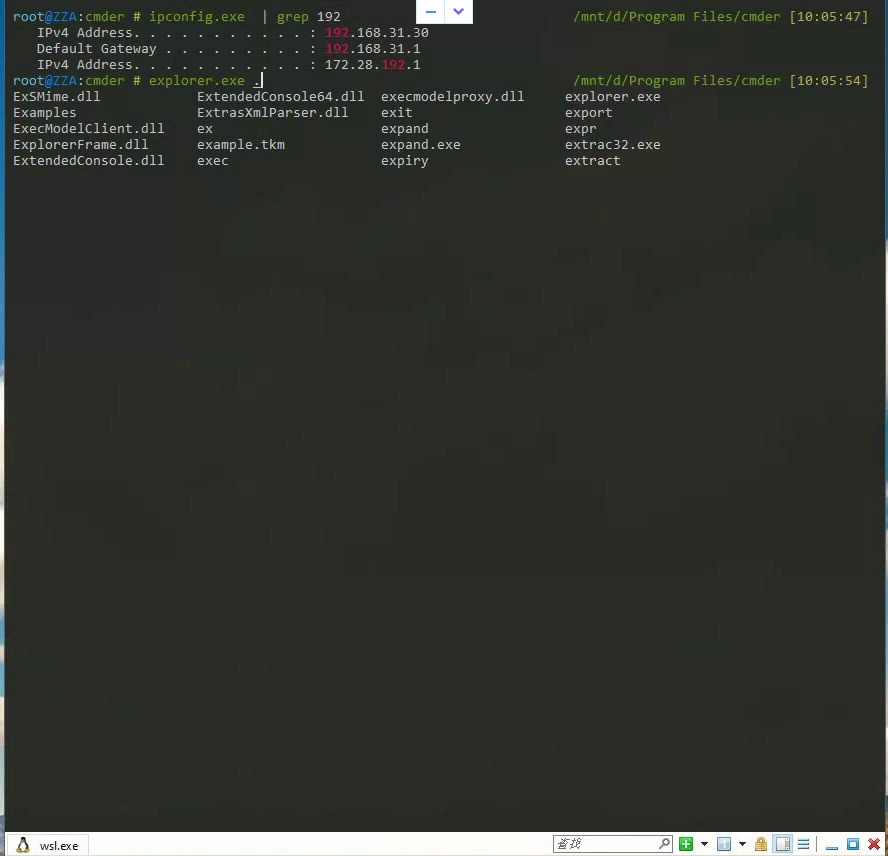The width and height of the screenshot is (888, 856).
Task: Click ExtendedConsole64.dll entry
Action: tap(280, 97)
